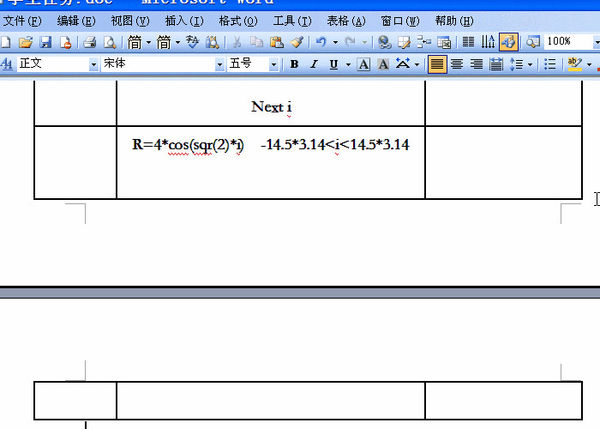Image resolution: width=600 pixels, height=429 pixels.
Task: Insert an Excel worksheet
Action: pos(444,42)
